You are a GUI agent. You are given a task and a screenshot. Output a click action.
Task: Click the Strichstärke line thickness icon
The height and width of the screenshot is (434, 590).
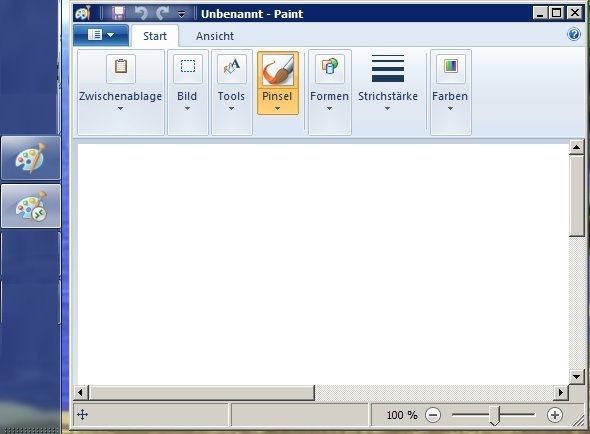(388, 69)
